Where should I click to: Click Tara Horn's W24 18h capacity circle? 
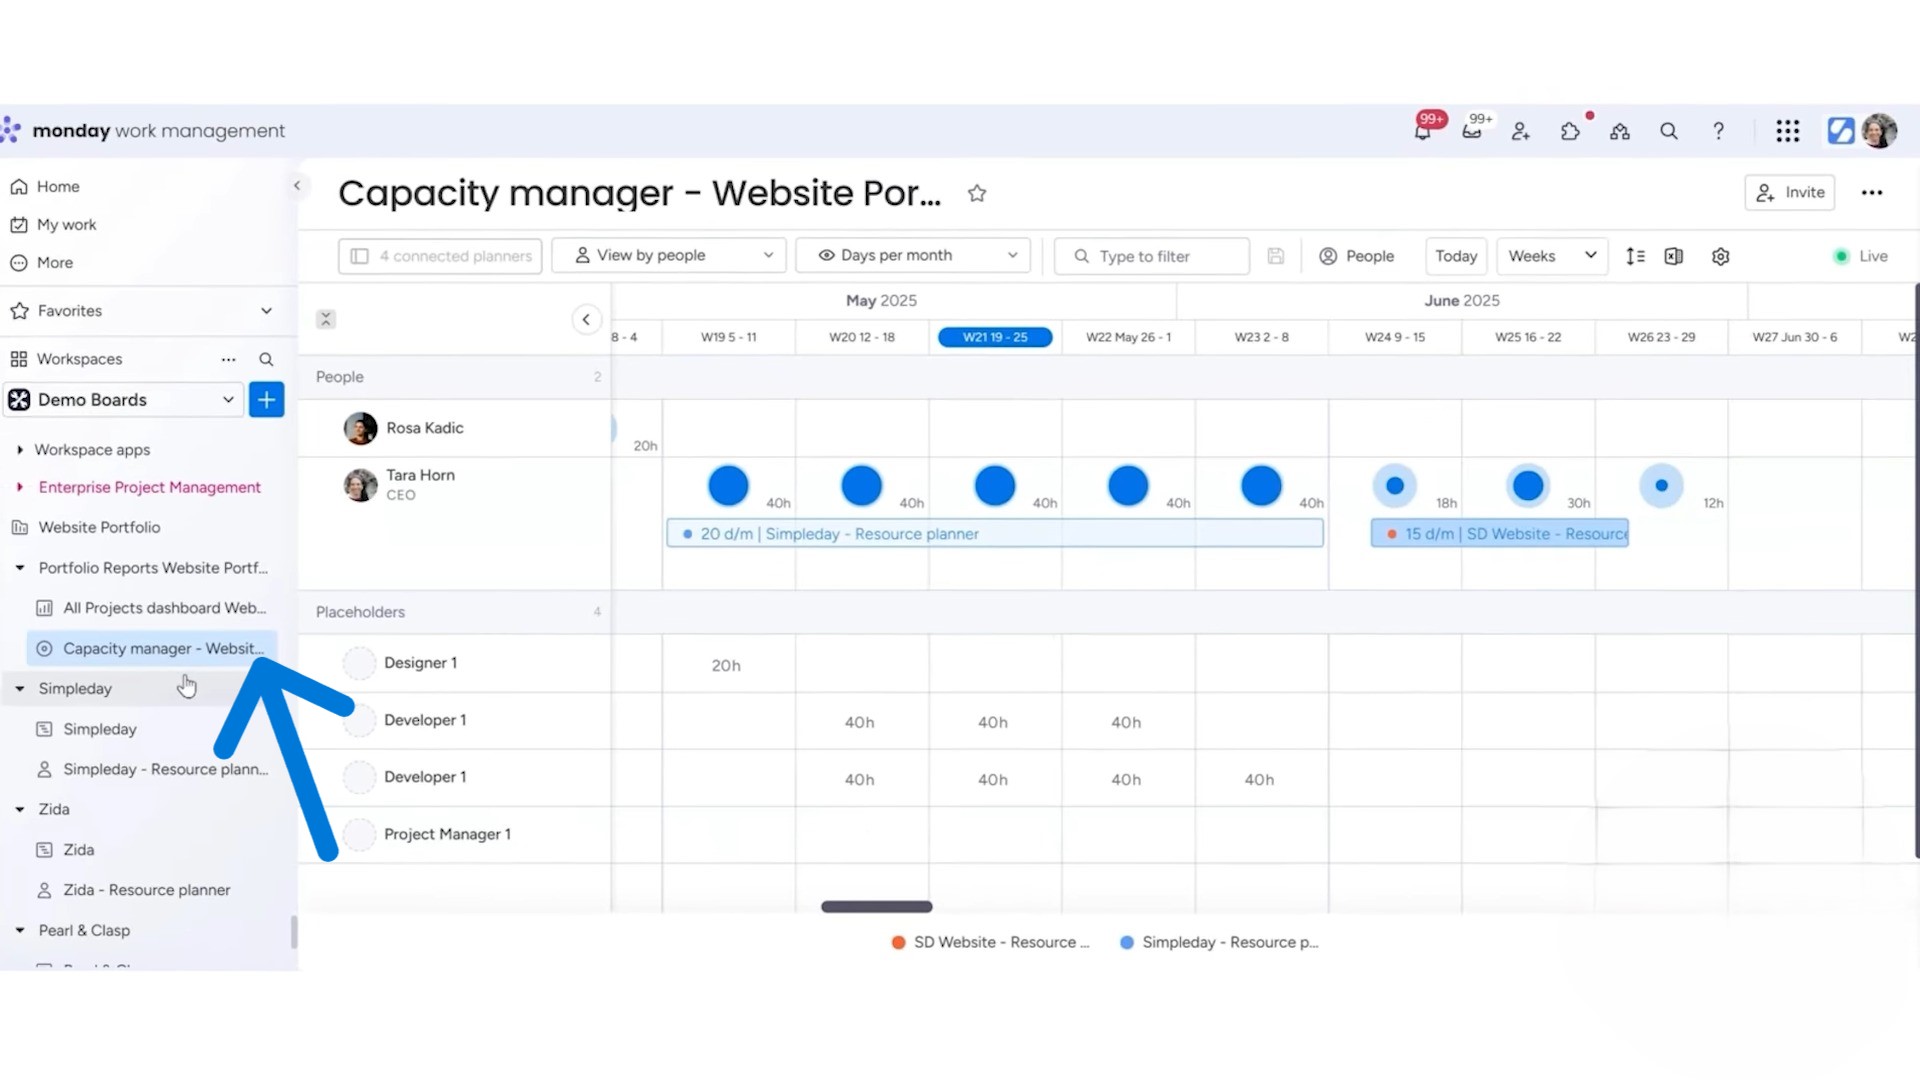click(1395, 486)
